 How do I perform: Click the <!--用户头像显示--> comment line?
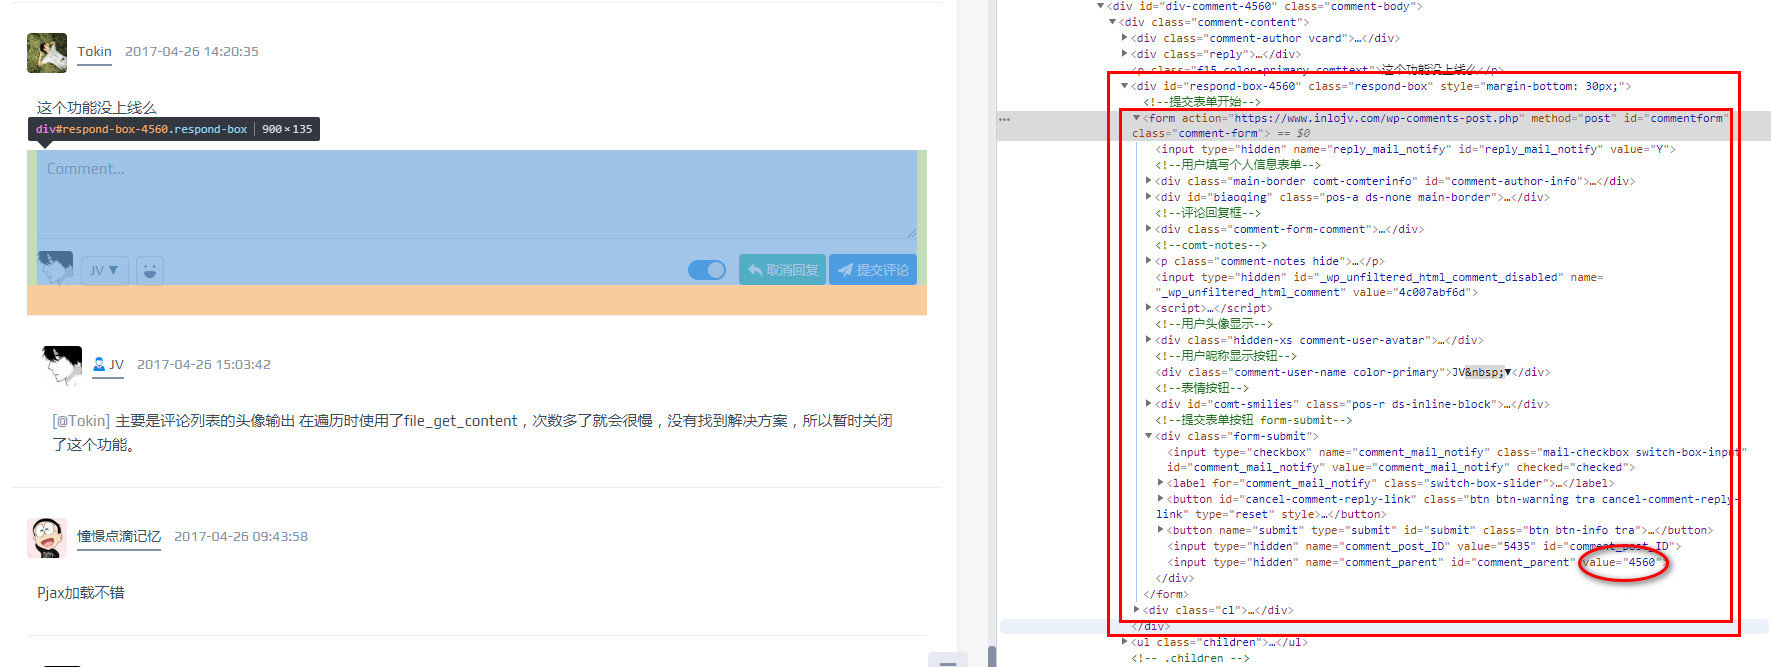[x=1215, y=324]
